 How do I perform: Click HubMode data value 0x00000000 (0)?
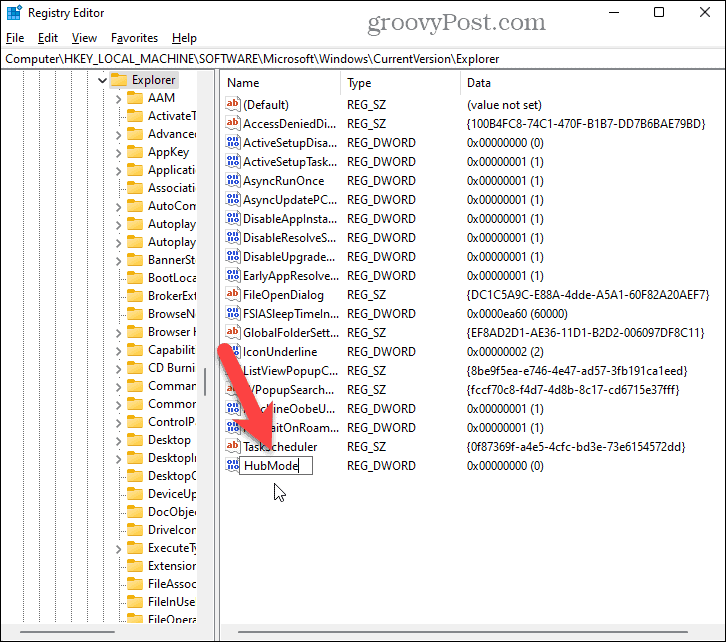(x=505, y=466)
